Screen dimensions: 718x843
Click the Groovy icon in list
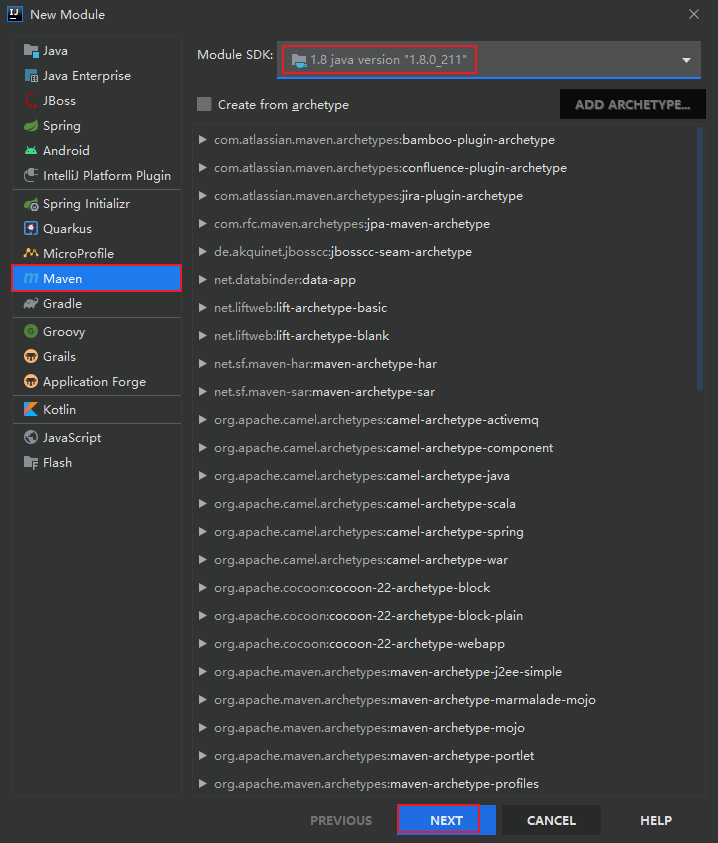point(31,332)
